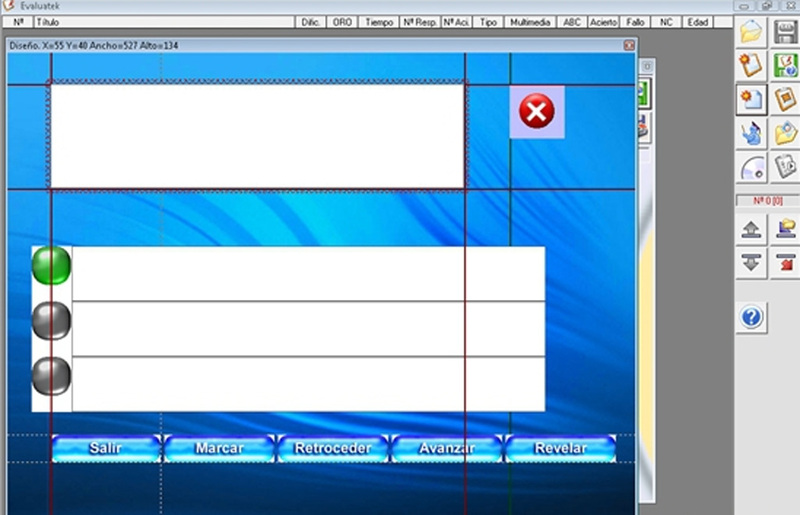Select the second gray answer button
This screenshot has width=800, height=515.
click(x=51, y=321)
